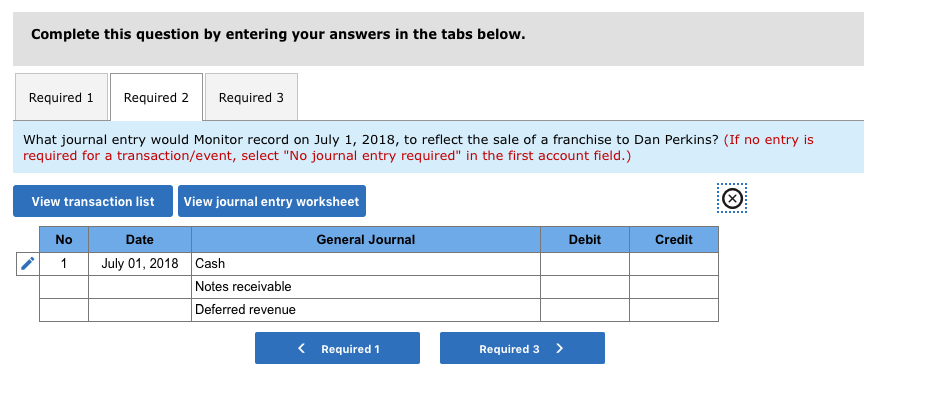Select the Deferred revenue account field
Image resolution: width=927 pixels, height=397 pixels.
click(x=366, y=310)
